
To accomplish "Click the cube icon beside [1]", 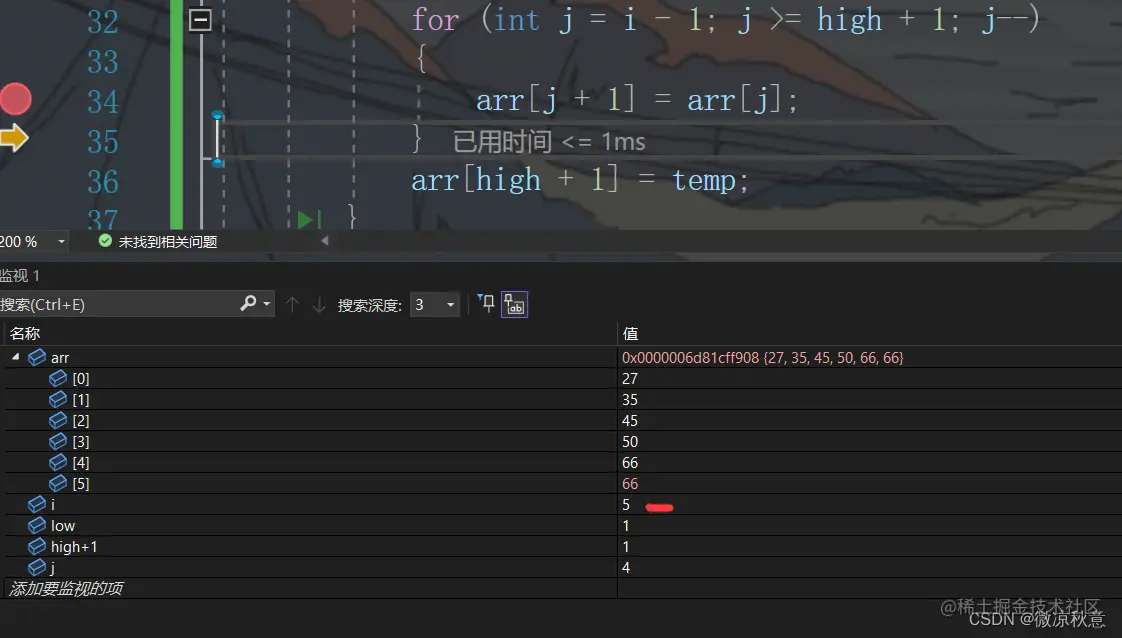I will click(x=58, y=399).
